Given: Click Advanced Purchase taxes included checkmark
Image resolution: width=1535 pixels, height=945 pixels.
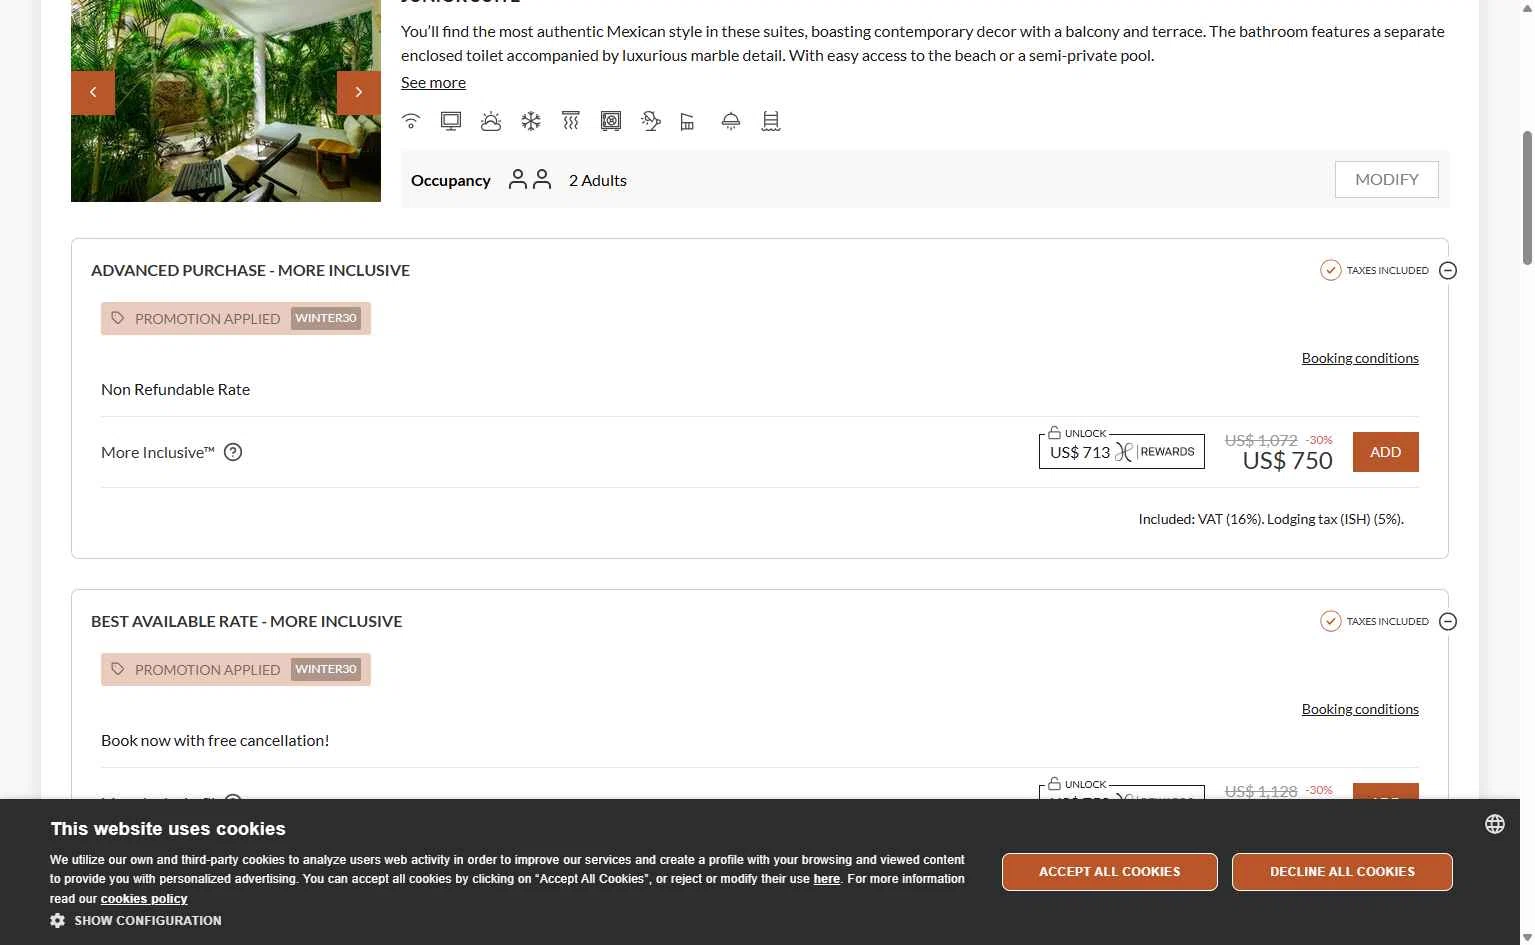Looking at the screenshot, I should coord(1330,270).
